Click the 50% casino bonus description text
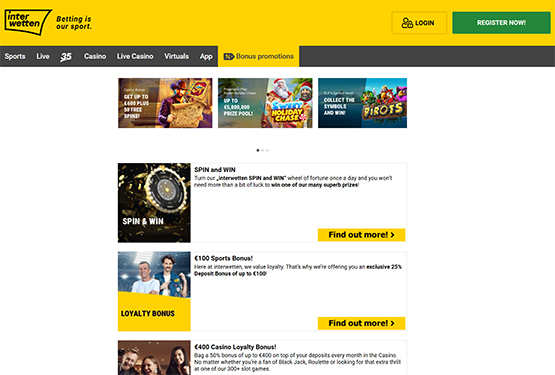 297,362
